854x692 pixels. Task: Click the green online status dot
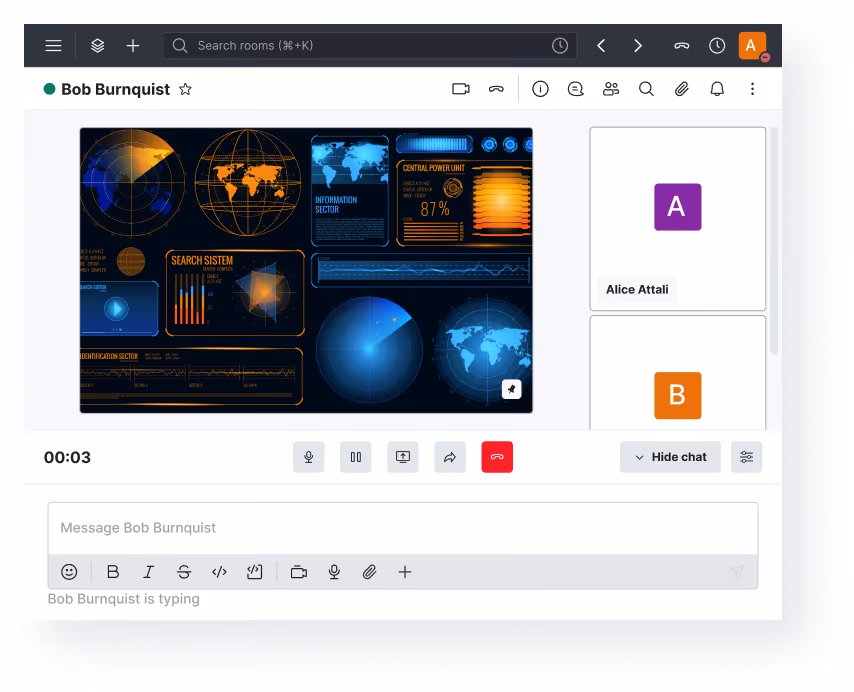point(50,89)
